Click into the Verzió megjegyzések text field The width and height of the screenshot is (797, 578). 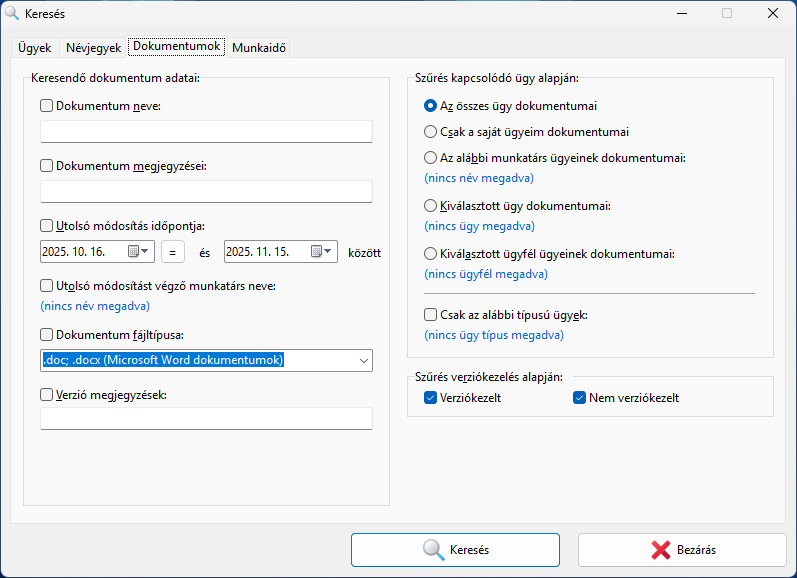(206, 418)
